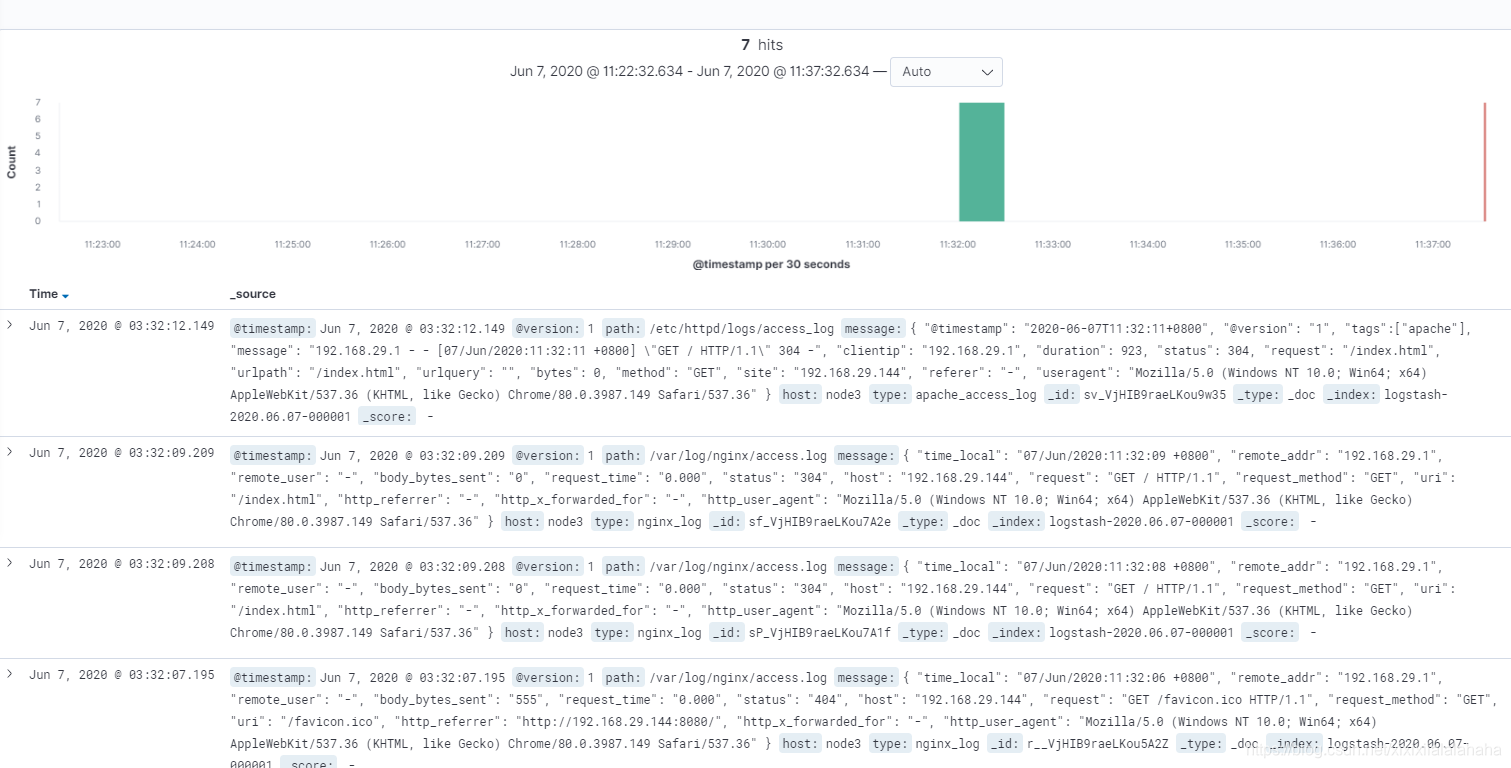Expand the 03:32:07.195 log row
This screenshot has height=768, width=1511.
tap(10, 674)
